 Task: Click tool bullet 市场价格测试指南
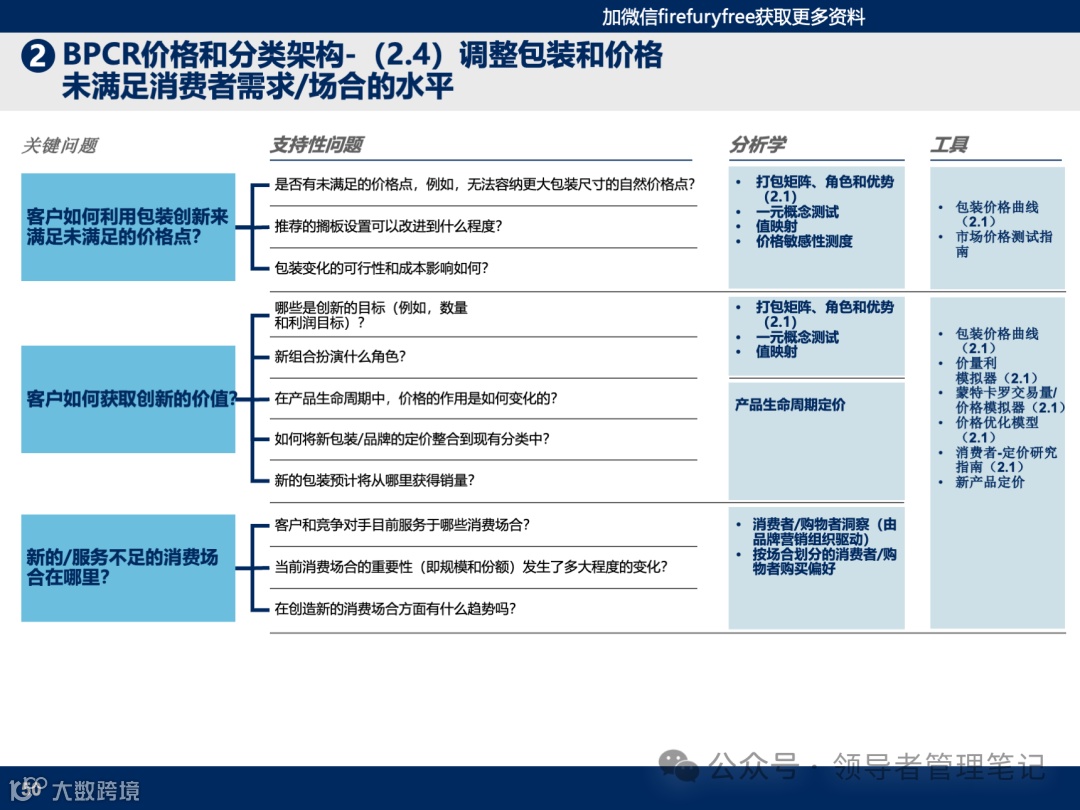click(1004, 244)
